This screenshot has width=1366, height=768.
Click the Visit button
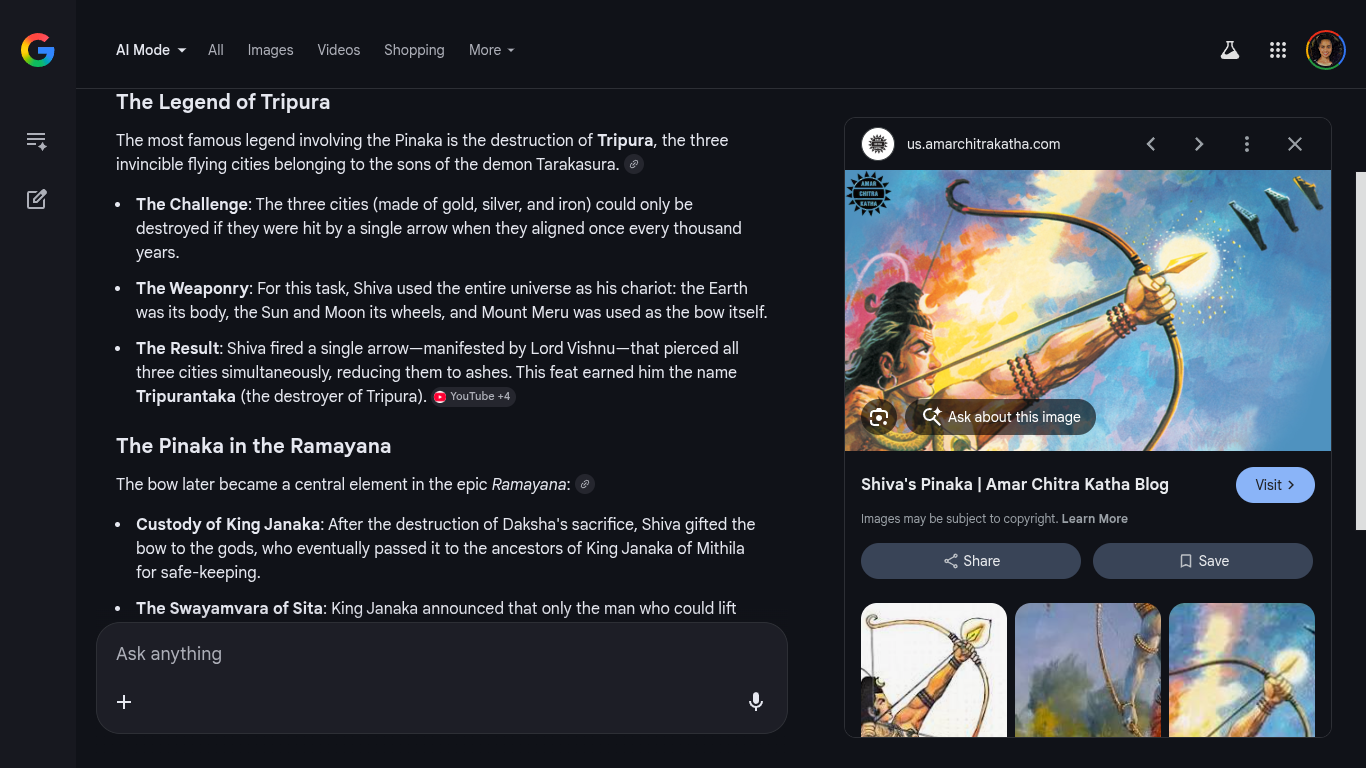(1275, 485)
